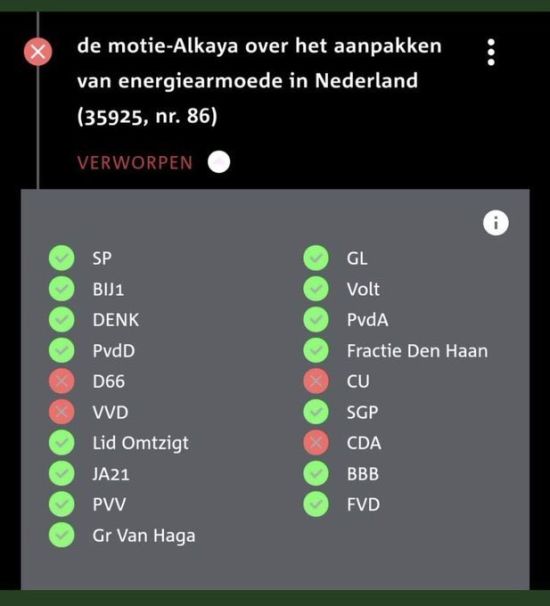Viewport: 550px width, 606px height.
Task: Click the VERWORPEN status label
Action: (x=135, y=163)
